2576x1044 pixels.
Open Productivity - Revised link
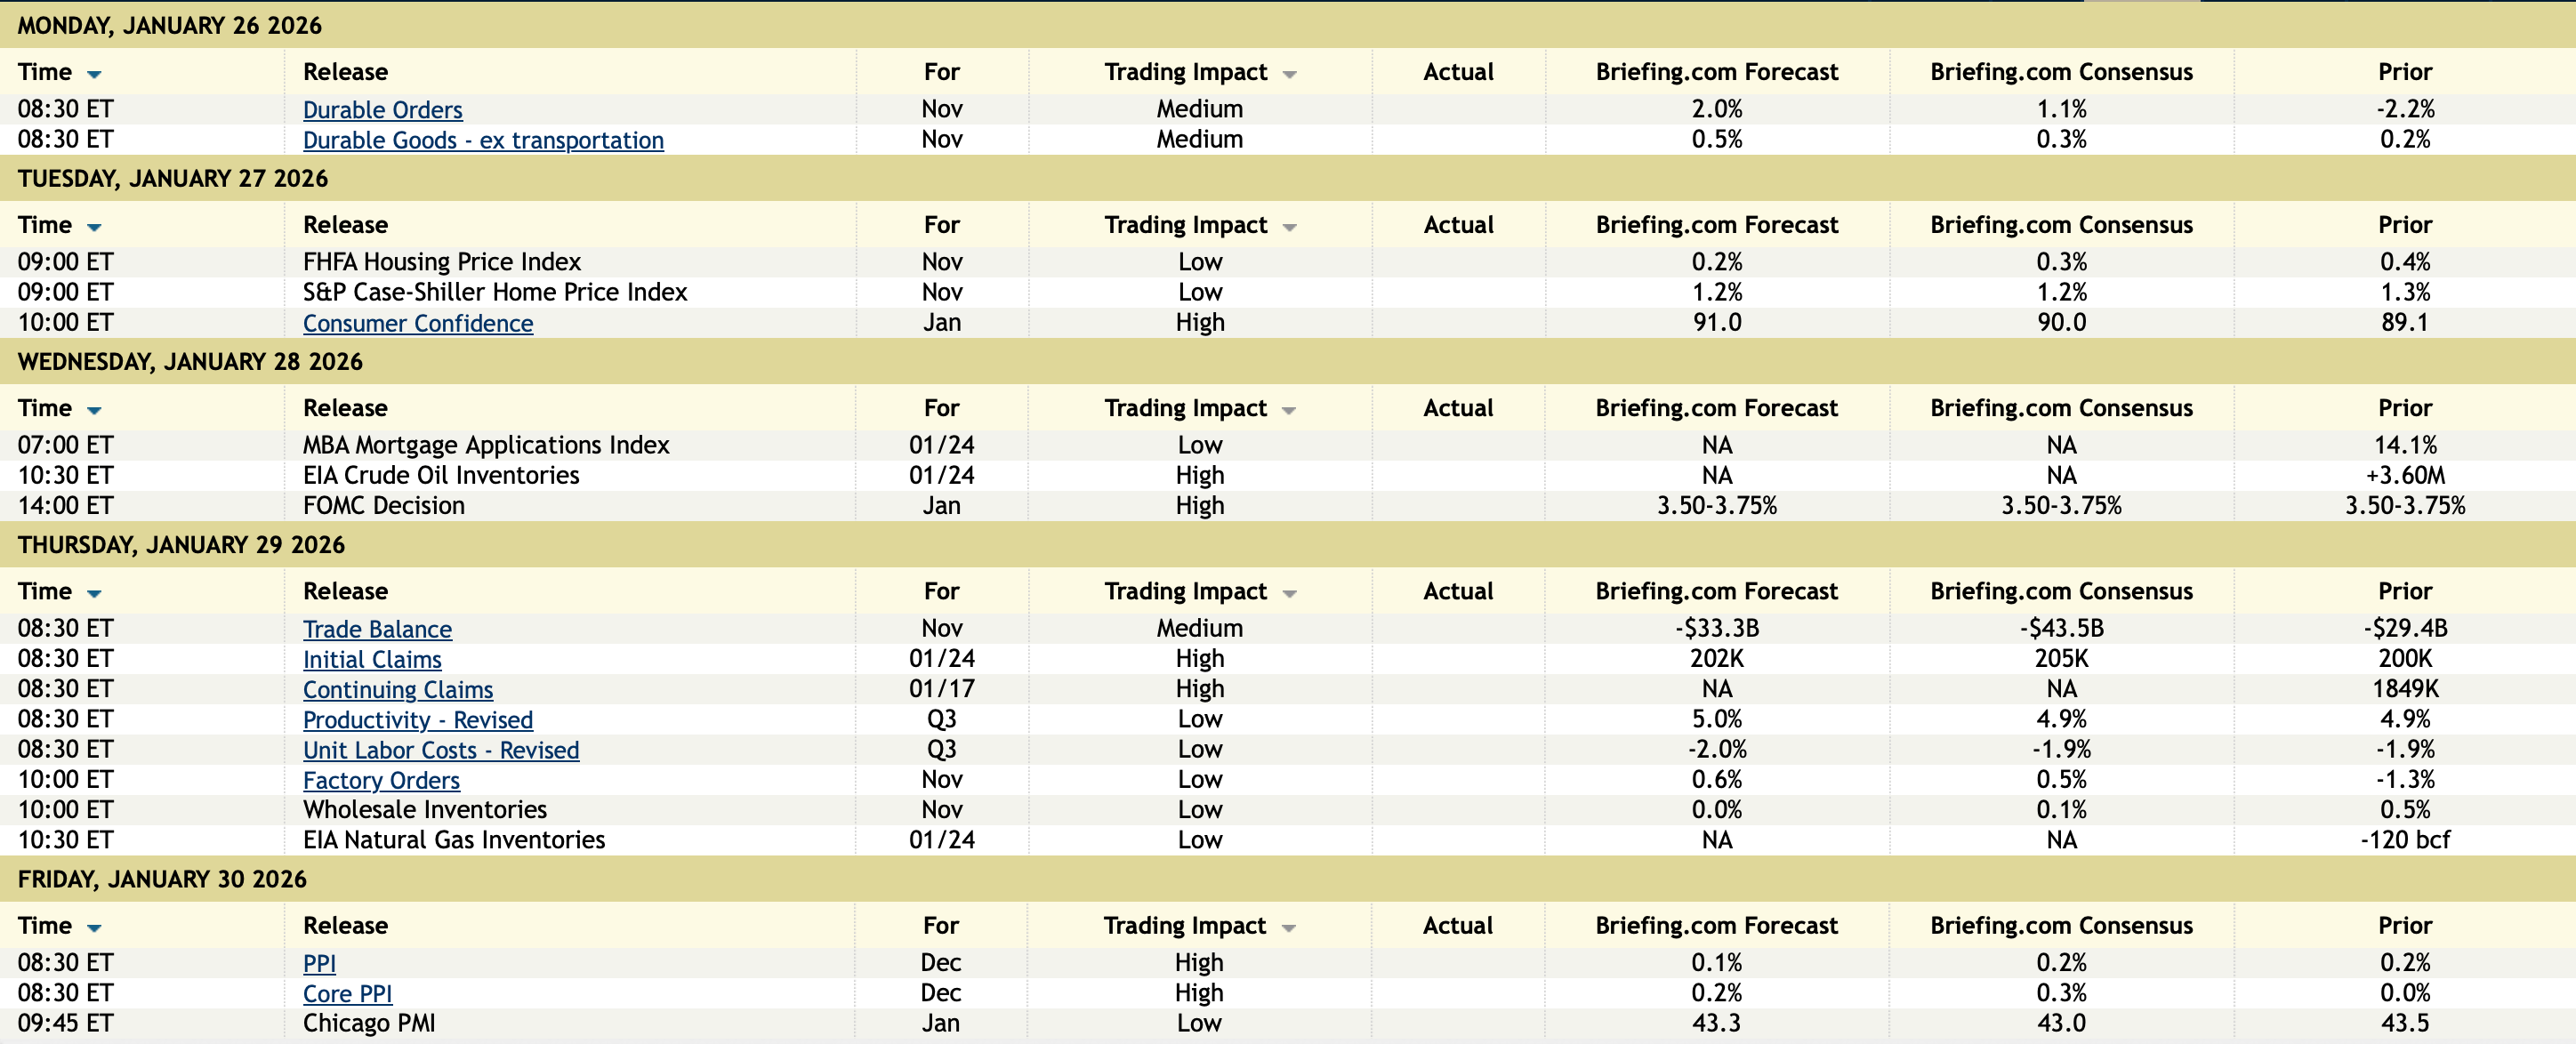coord(418,720)
